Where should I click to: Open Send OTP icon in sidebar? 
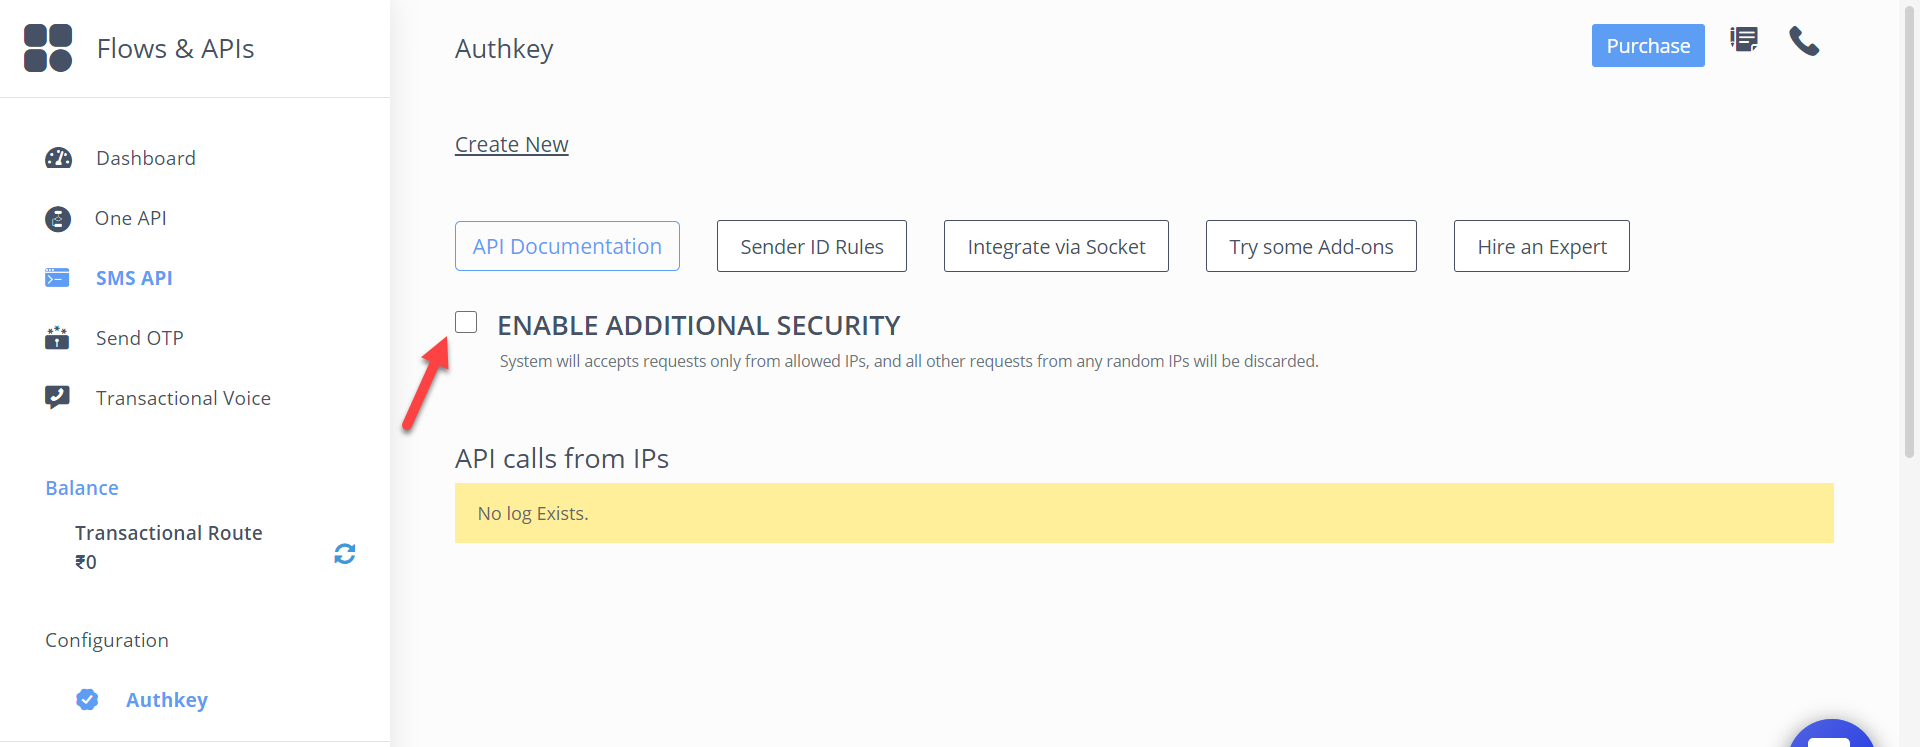tap(57, 338)
